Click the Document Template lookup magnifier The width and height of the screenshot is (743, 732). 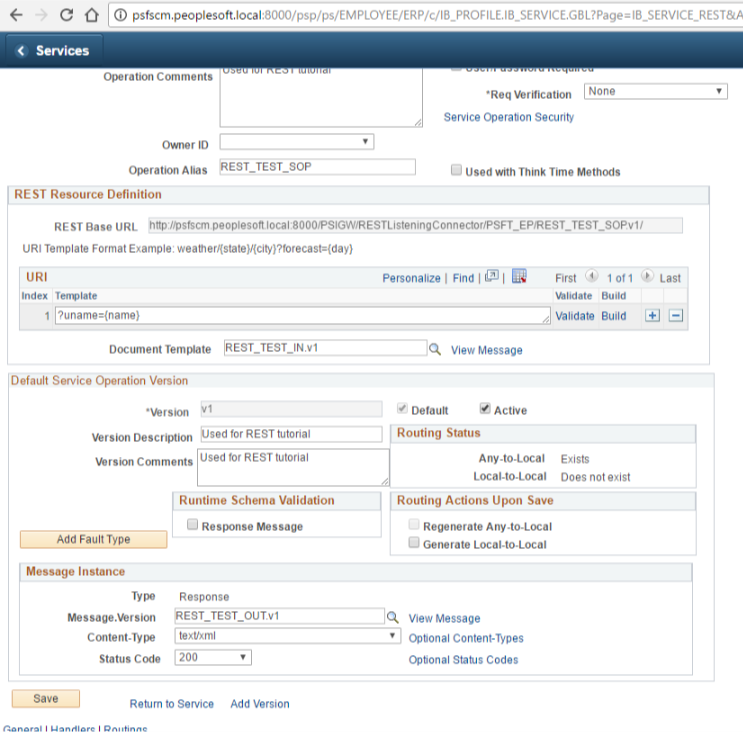pyautogui.click(x=434, y=350)
